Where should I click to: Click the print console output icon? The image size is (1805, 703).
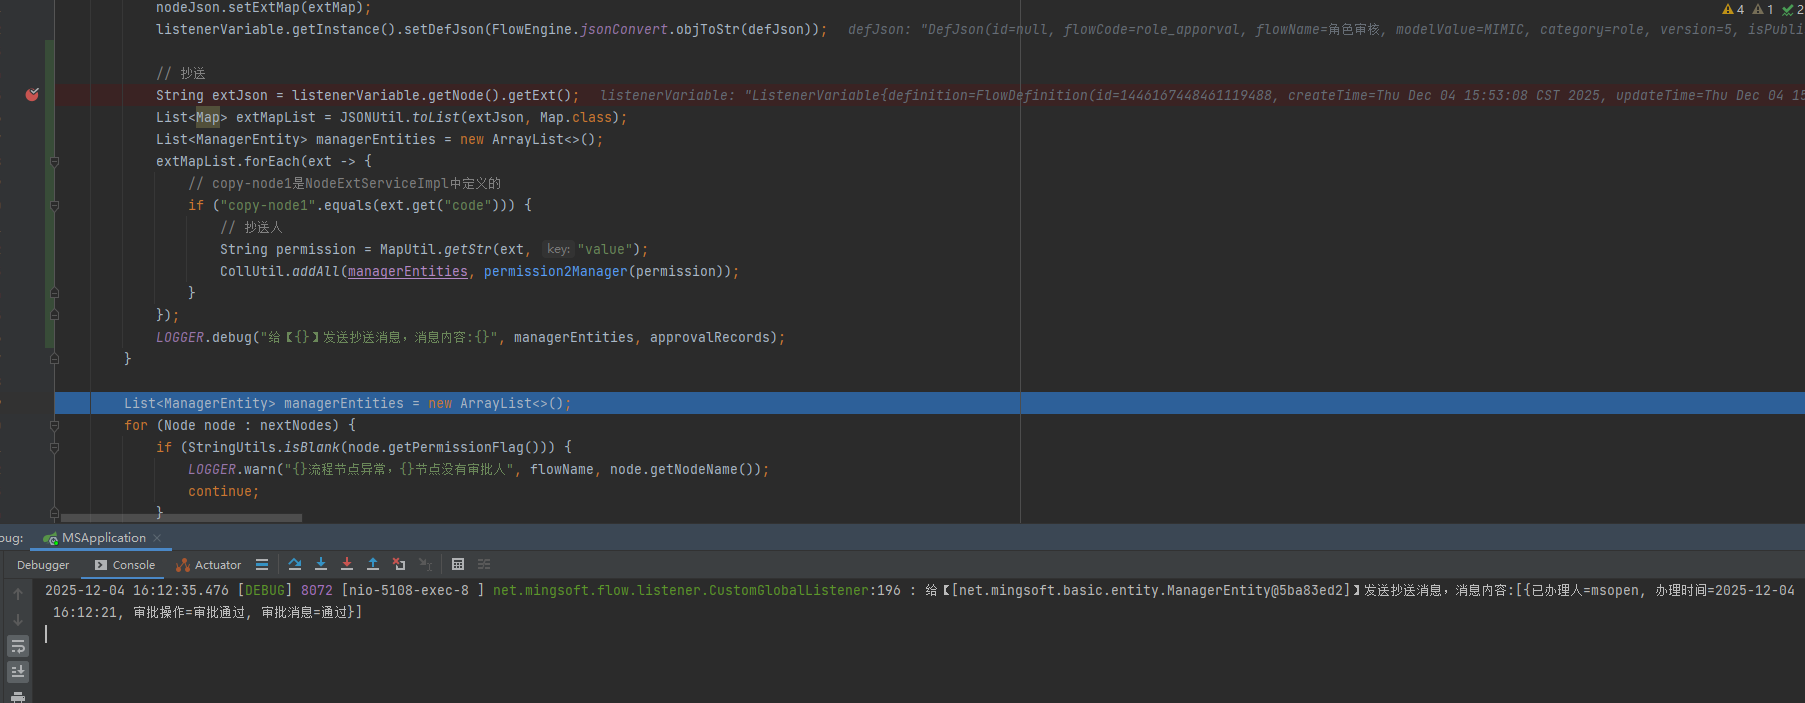(18, 696)
